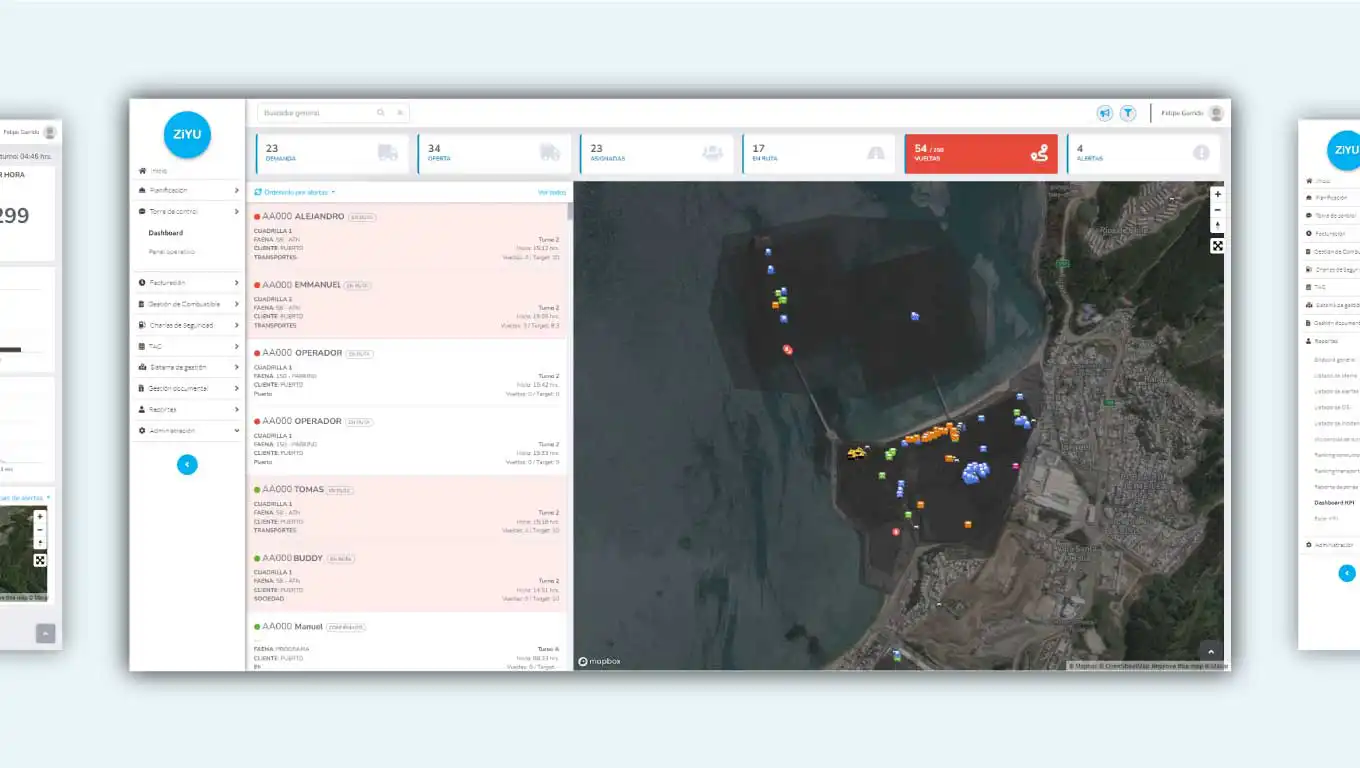The image size is (1360, 768).
Task: Expand the Facturación menu
Action: click(x=187, y=283)
